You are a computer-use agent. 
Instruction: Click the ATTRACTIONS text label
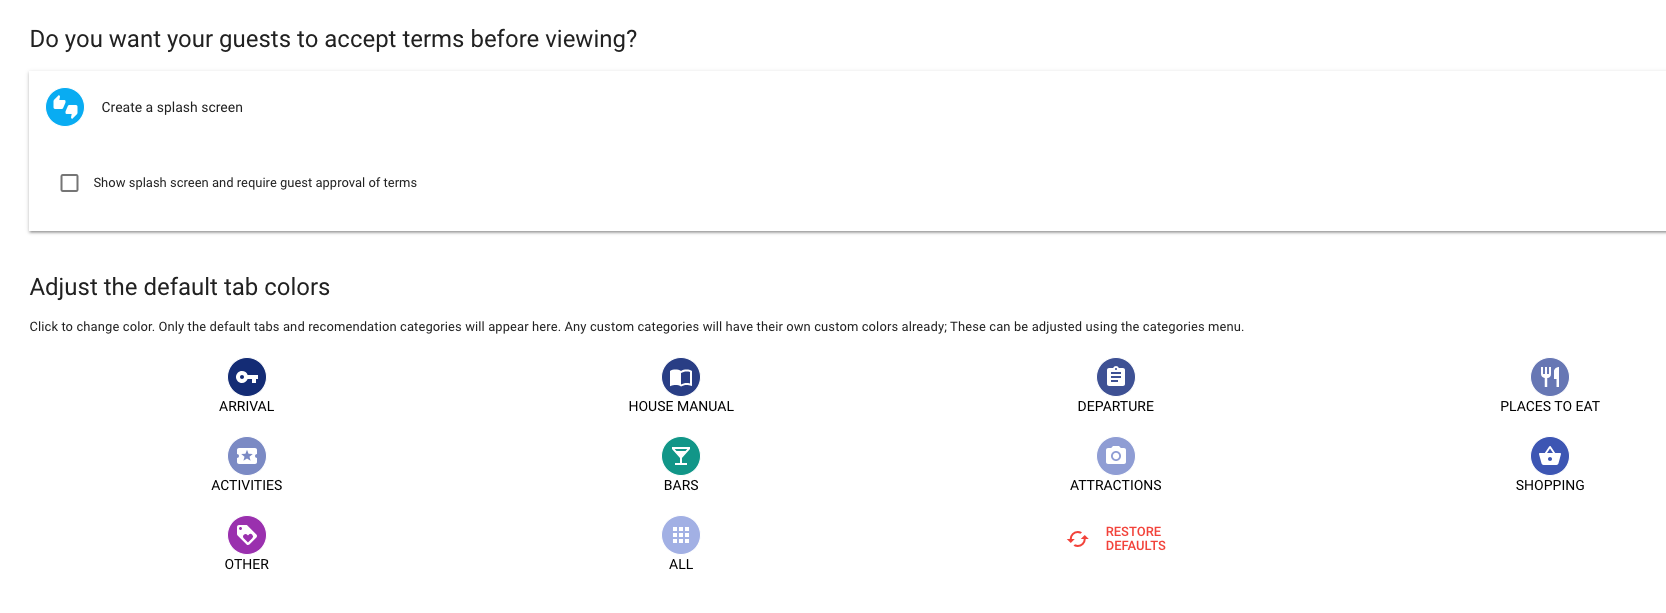(x=1115, y=485)
